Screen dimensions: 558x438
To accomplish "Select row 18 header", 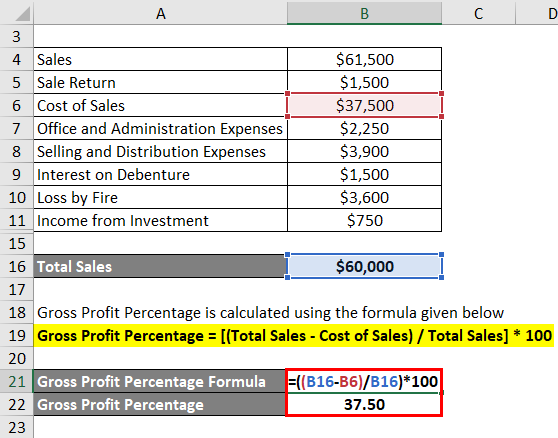I will click(16, 313).
